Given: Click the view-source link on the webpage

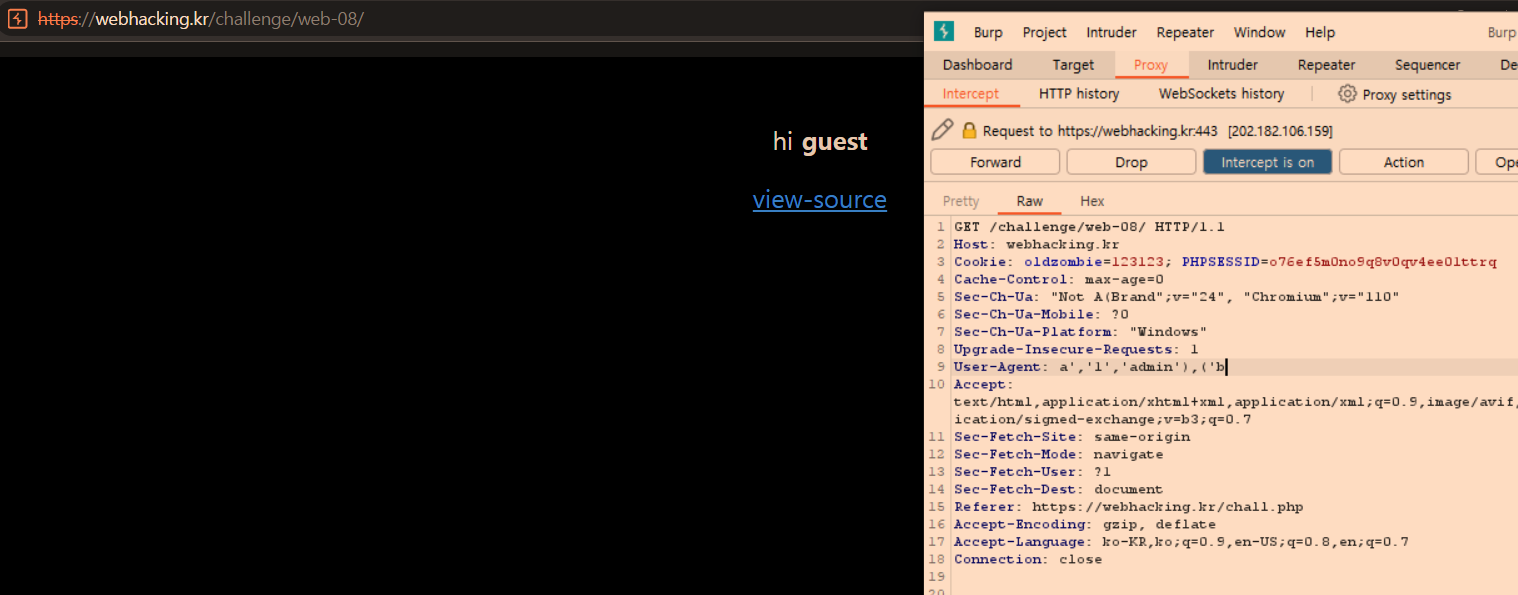Looking at the screenshot, I should pos(819,200).
